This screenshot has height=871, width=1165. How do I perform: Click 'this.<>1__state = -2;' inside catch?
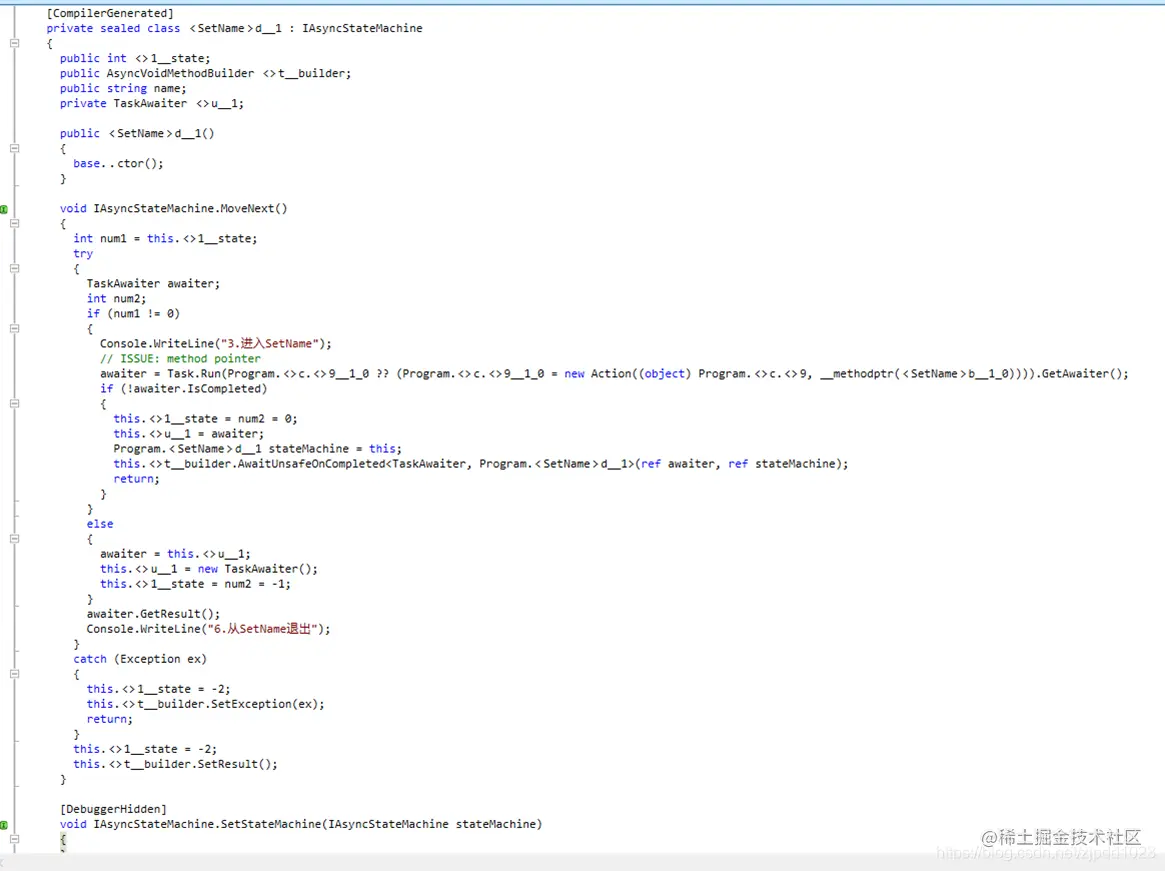(158, 690)
